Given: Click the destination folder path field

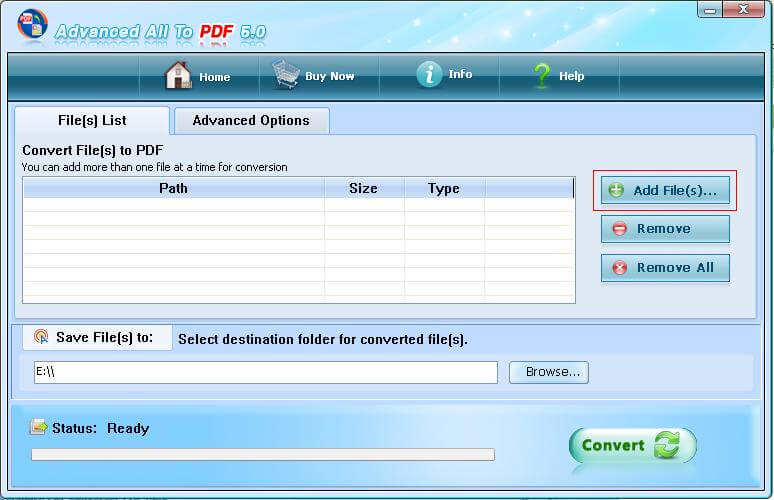Looking at the screenshot, I should click(x=266, y=372).
